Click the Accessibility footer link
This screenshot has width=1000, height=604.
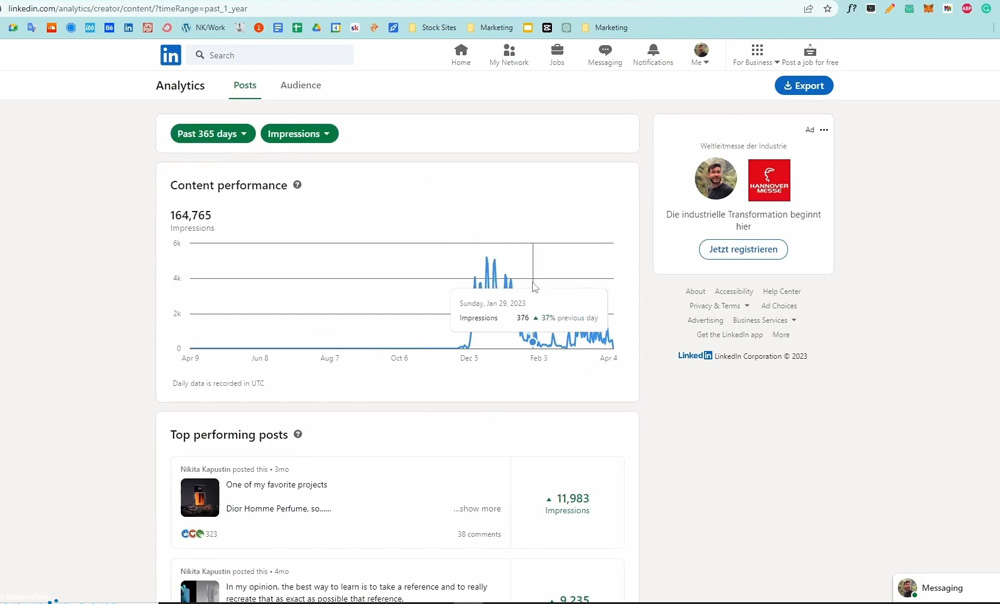coord(733,291)
